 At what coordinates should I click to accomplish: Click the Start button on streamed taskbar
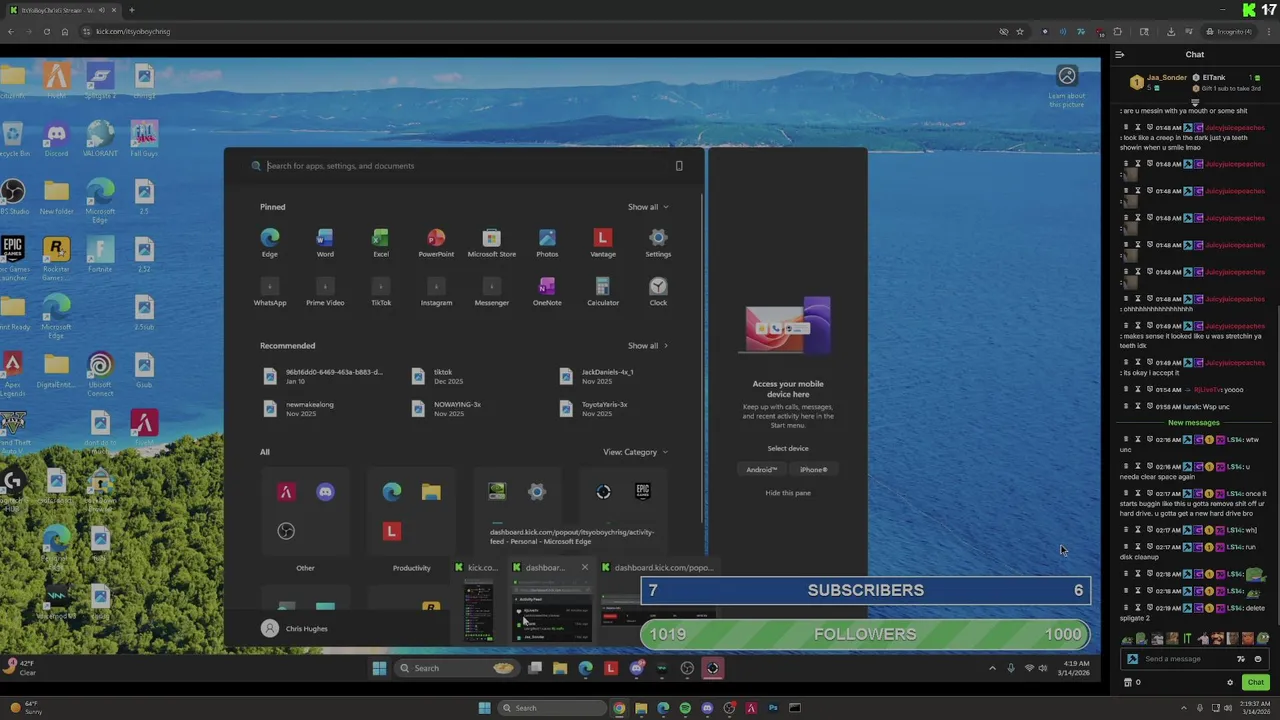click(379, 668)
